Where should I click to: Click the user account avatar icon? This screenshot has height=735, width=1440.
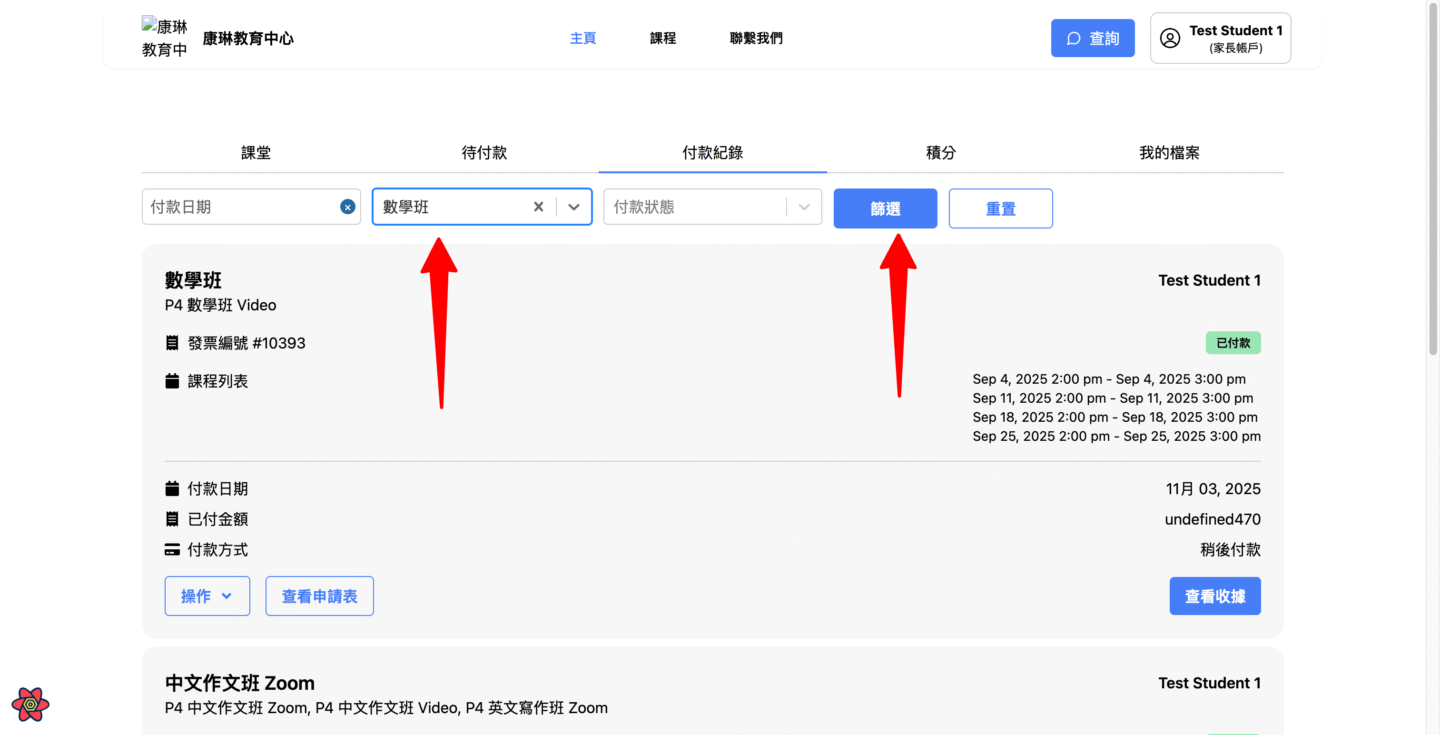[1169, 38]
